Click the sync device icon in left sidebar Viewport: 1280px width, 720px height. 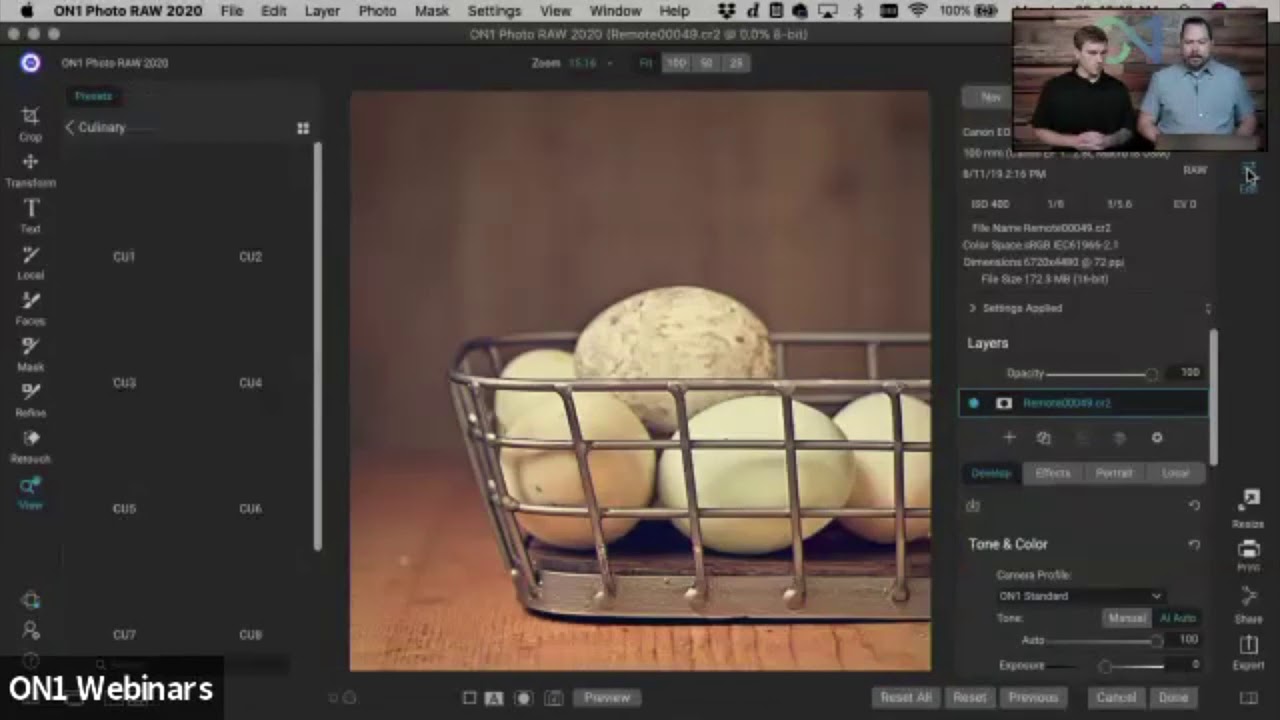coord(30,600)
